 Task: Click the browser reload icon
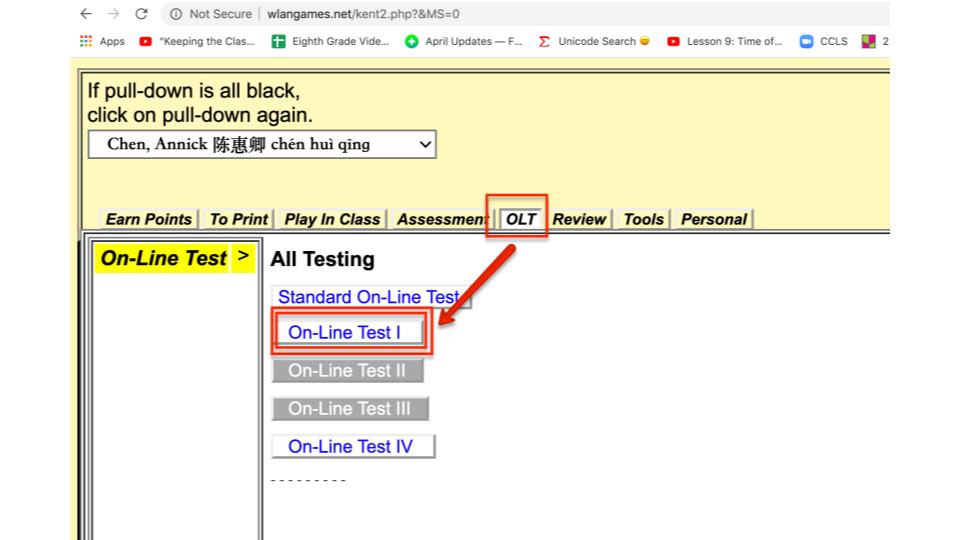141,14
